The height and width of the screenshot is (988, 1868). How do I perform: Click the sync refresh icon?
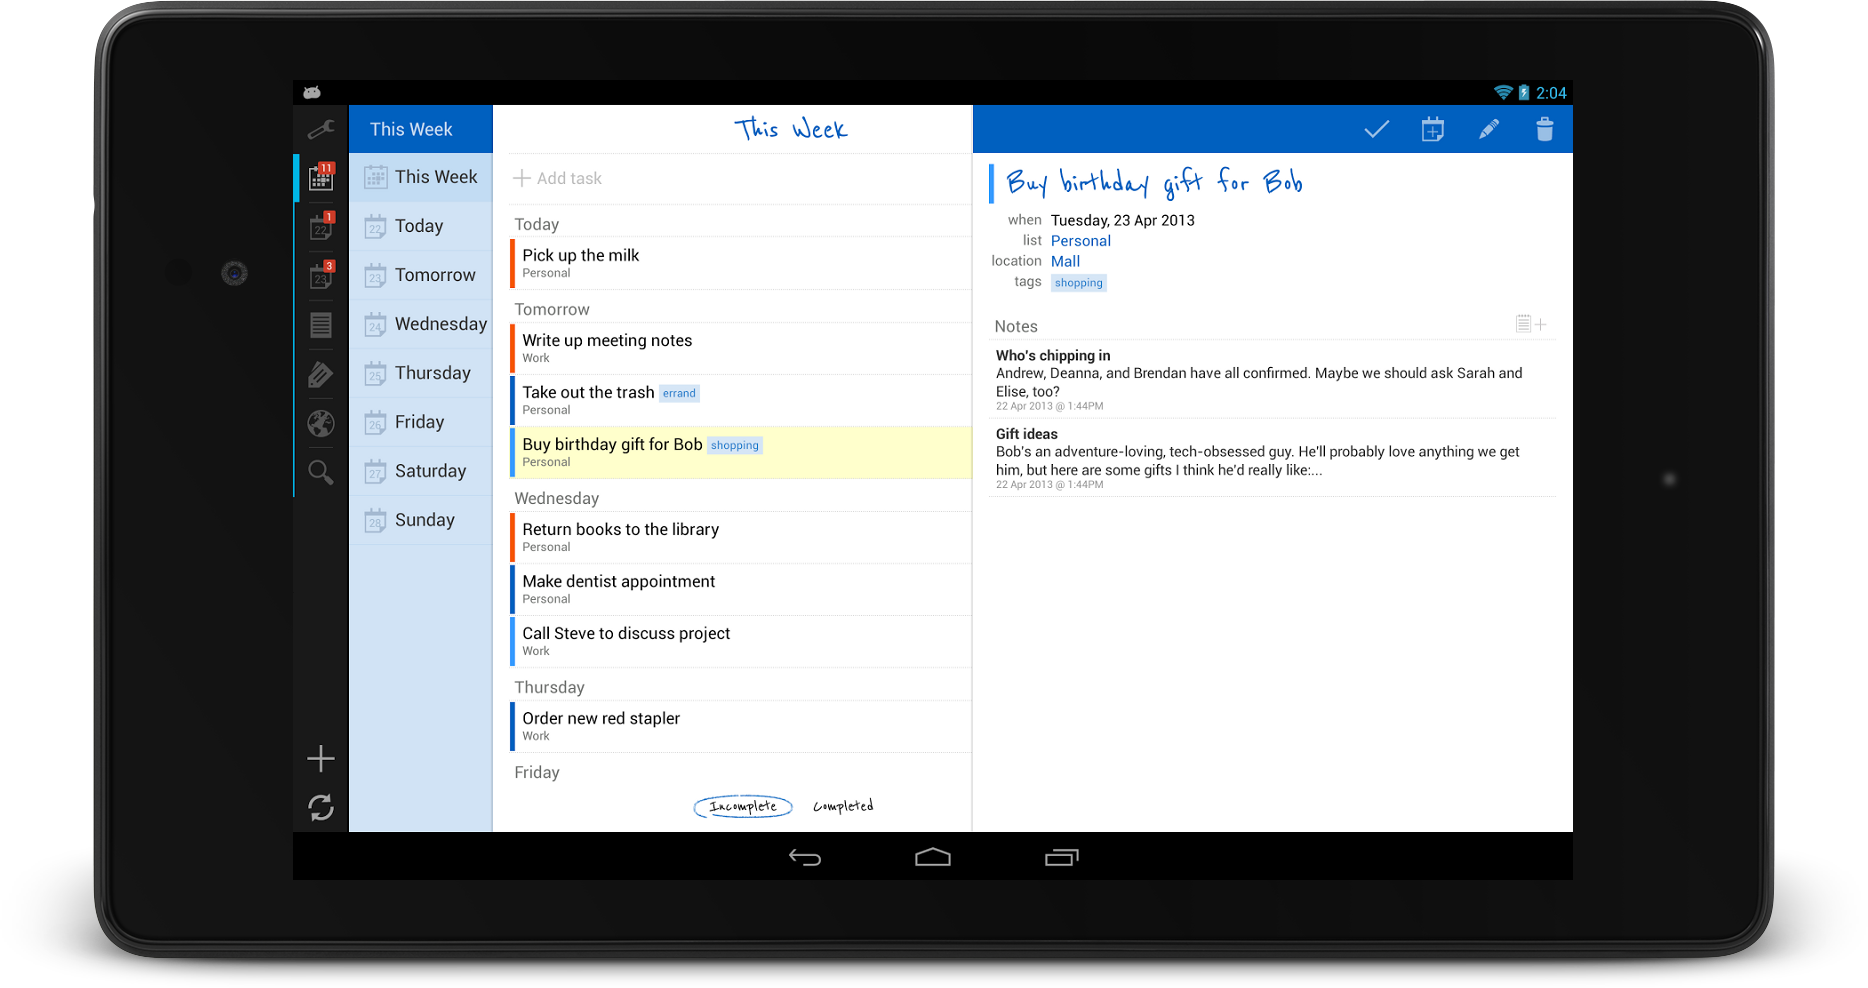321,807
